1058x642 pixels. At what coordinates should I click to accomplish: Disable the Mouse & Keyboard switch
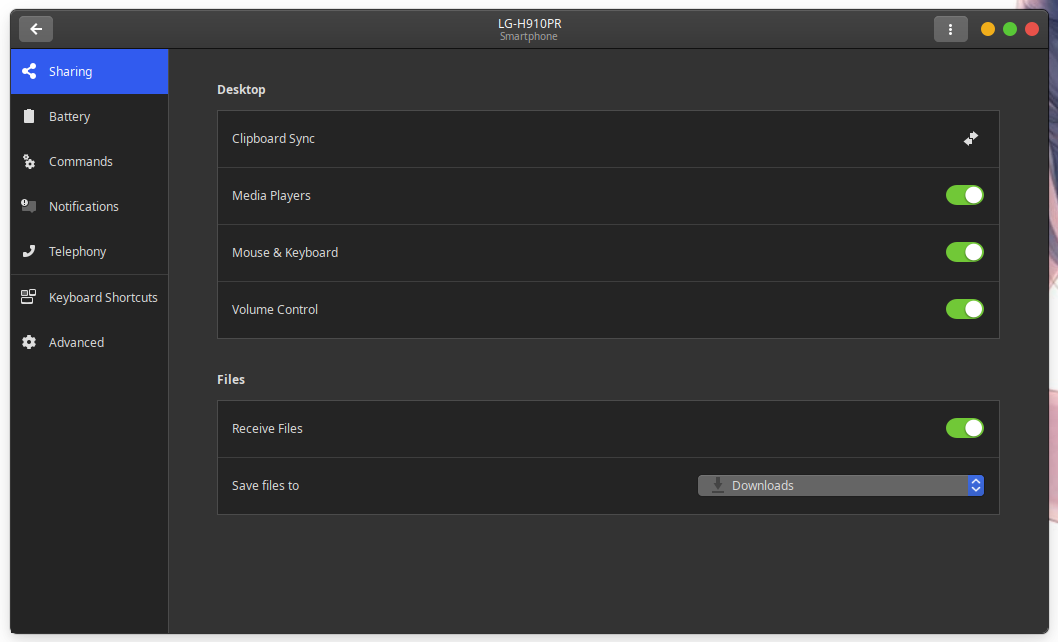coord(964,252)
